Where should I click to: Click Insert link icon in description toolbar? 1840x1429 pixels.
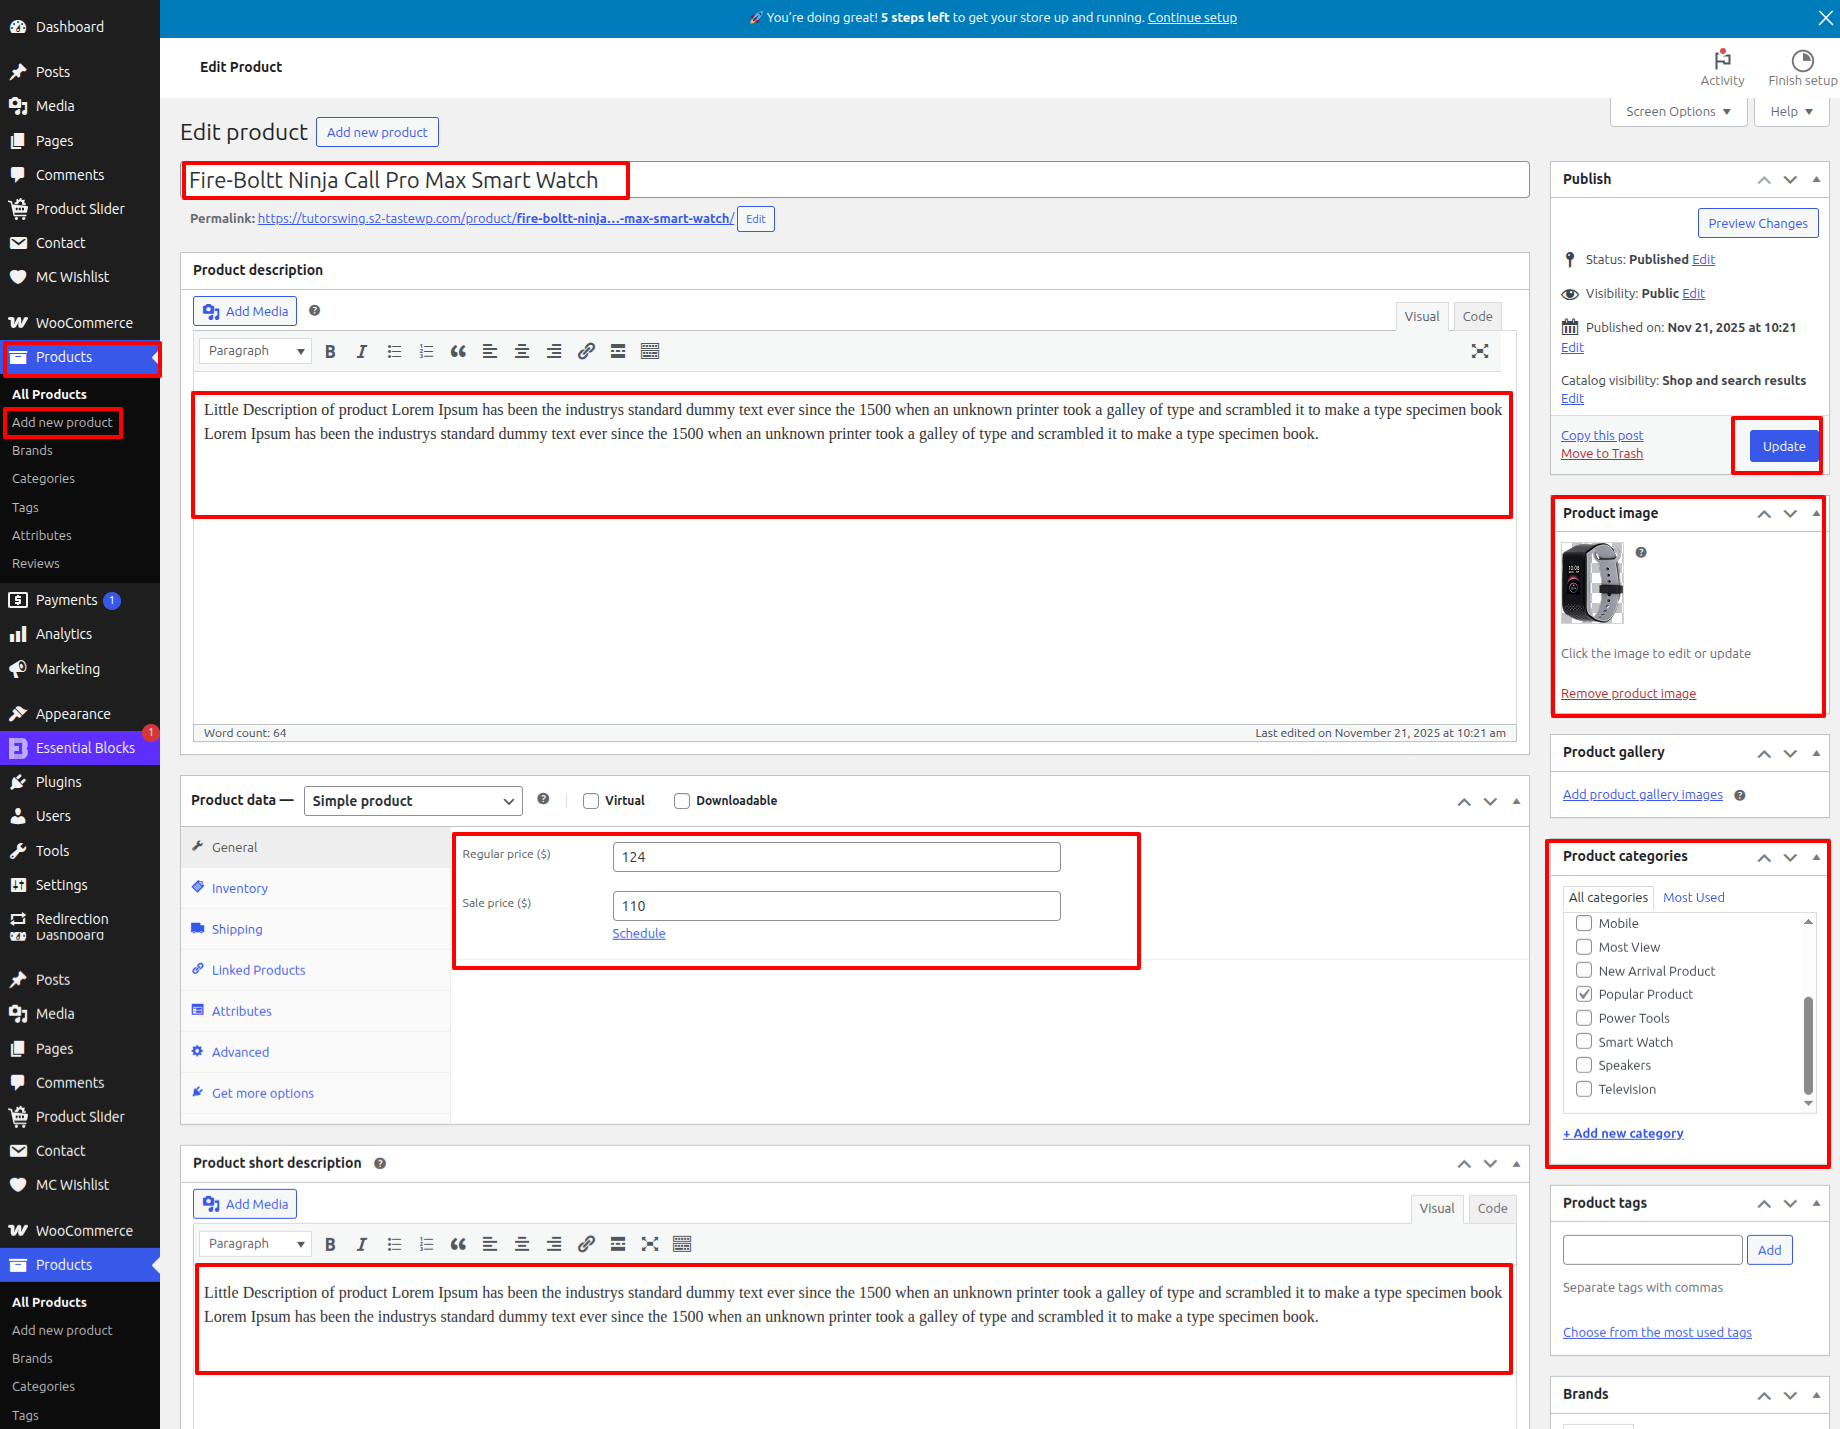[586, 351]
